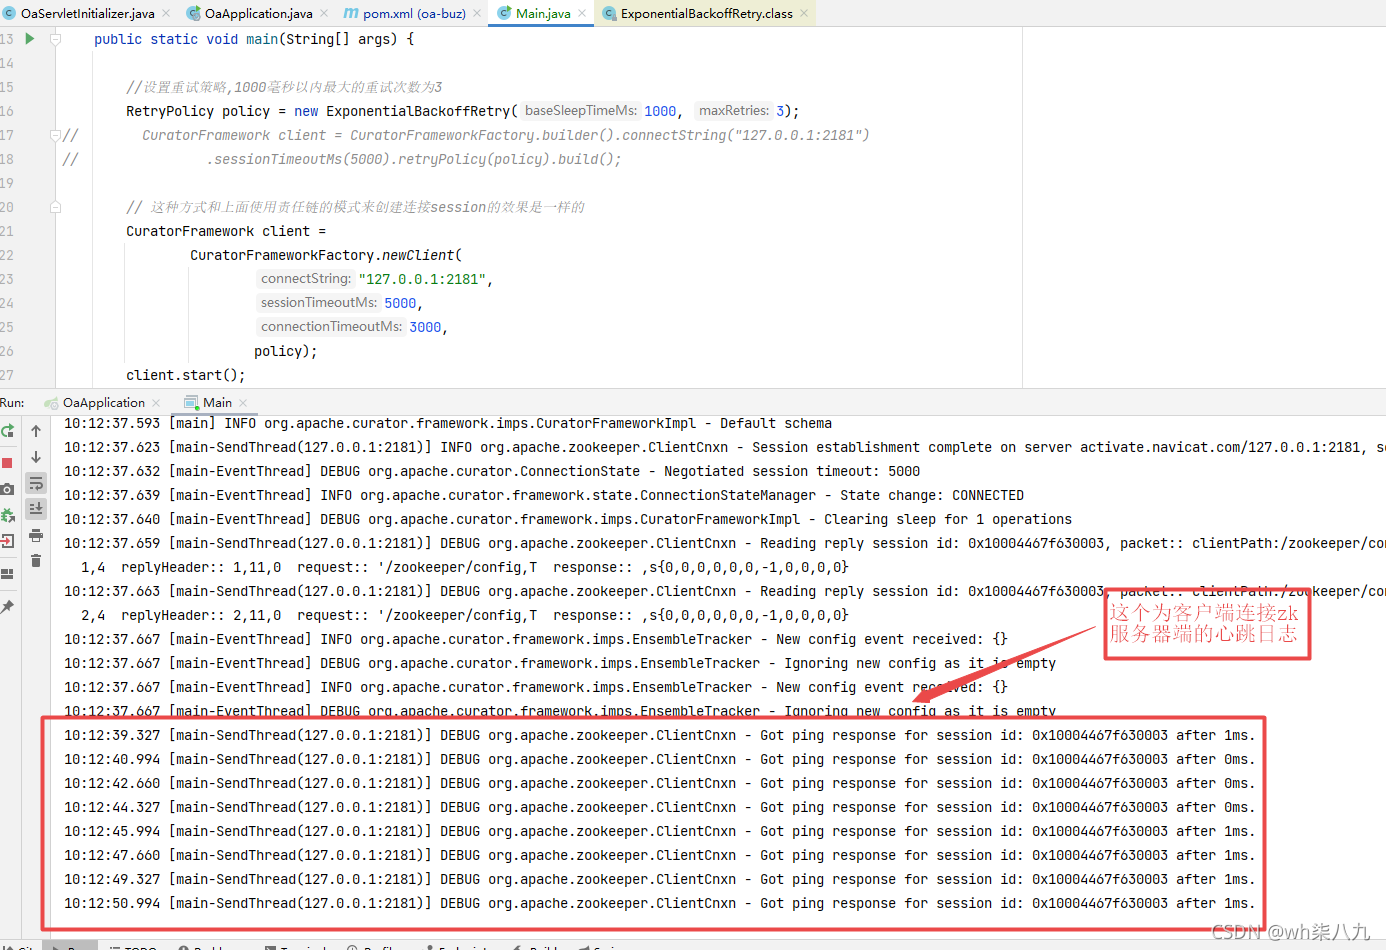Switch to OaServletInitializer.java tab

pos(88,13)
